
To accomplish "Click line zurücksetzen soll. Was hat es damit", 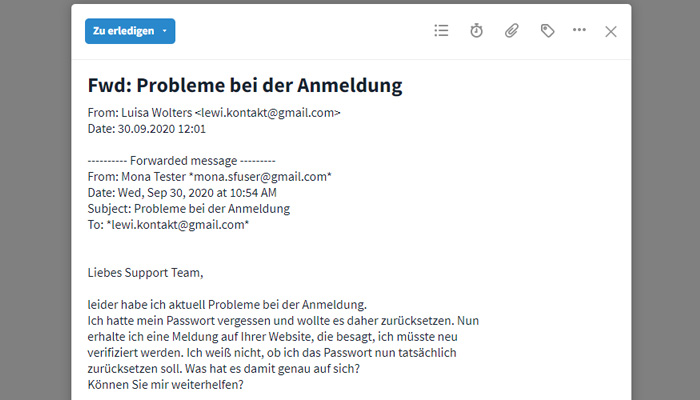I will [x=223, y=369].
